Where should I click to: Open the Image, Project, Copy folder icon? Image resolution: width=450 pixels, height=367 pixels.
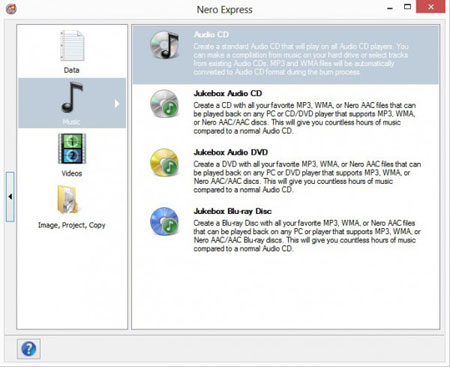tap(68, 200)
